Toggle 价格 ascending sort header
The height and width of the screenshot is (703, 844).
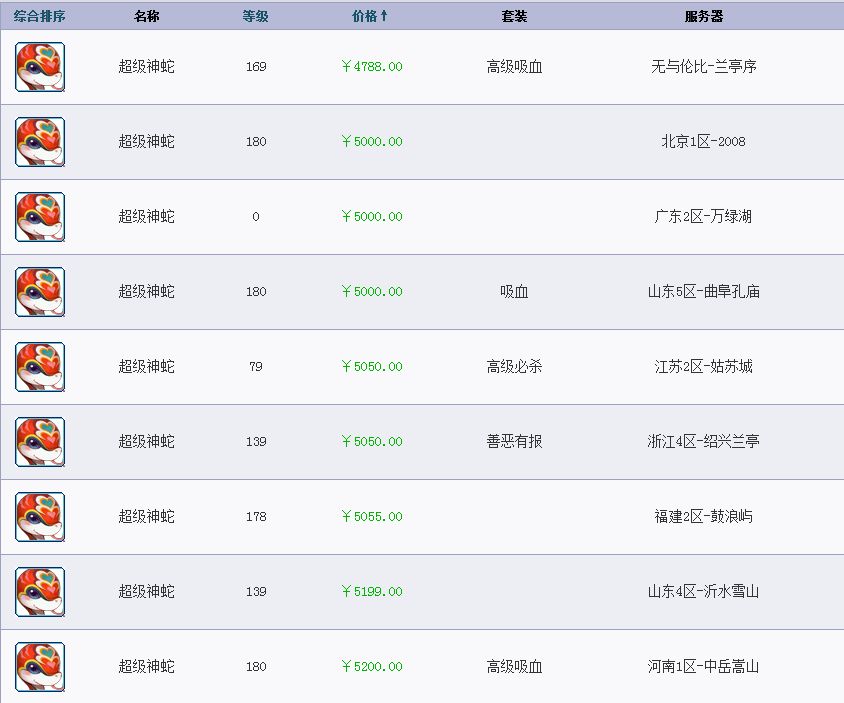click(x=369, y=16)
